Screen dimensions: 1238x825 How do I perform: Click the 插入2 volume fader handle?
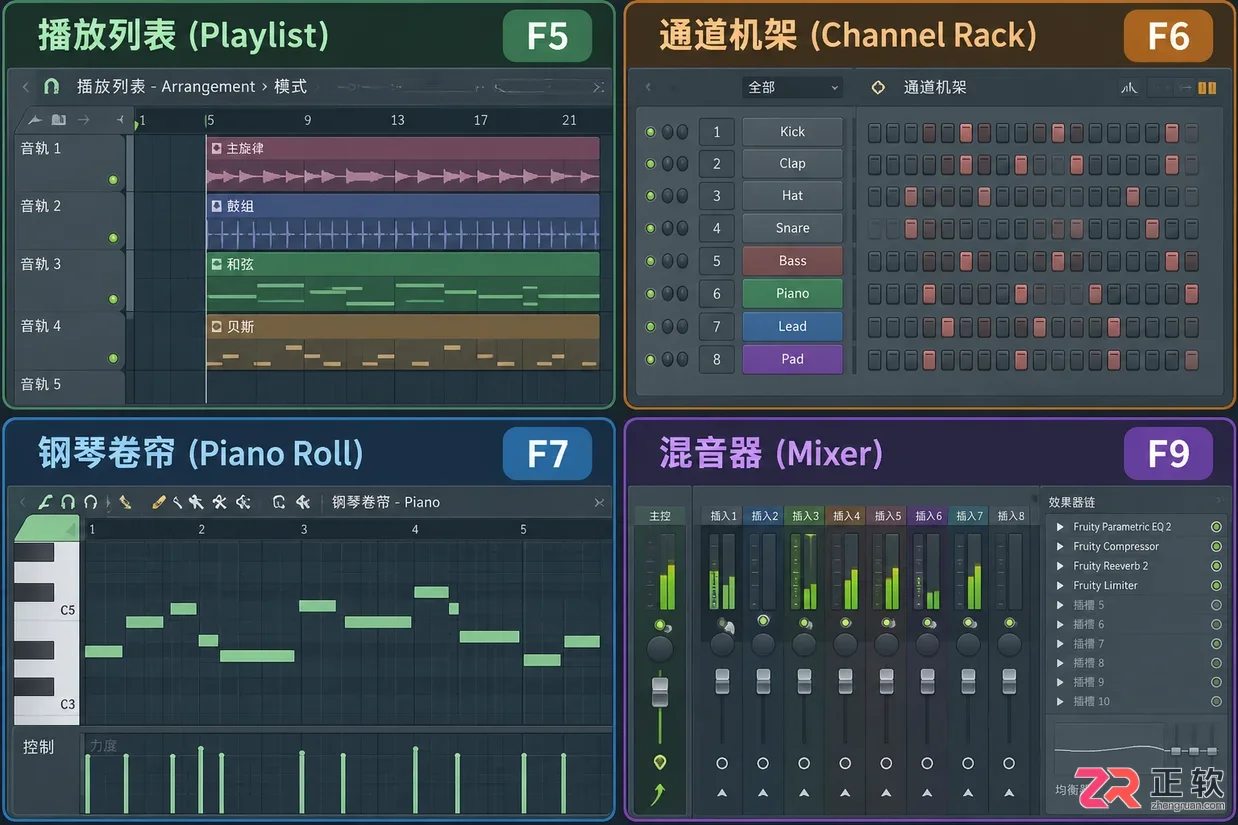[x=763, y=682]
